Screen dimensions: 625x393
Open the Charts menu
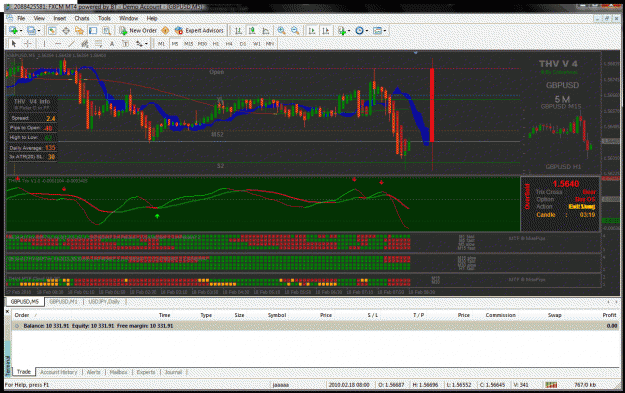(x=82, y=18)
